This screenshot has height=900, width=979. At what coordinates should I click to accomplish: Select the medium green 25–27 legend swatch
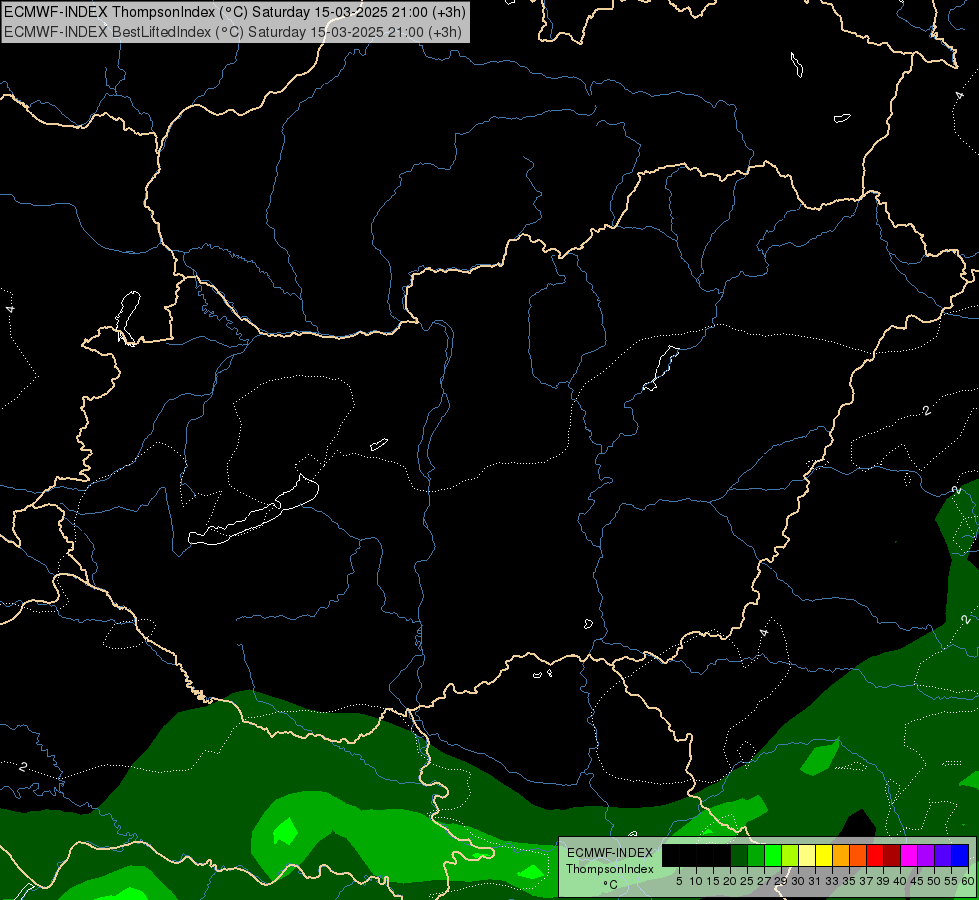point(756,855)
